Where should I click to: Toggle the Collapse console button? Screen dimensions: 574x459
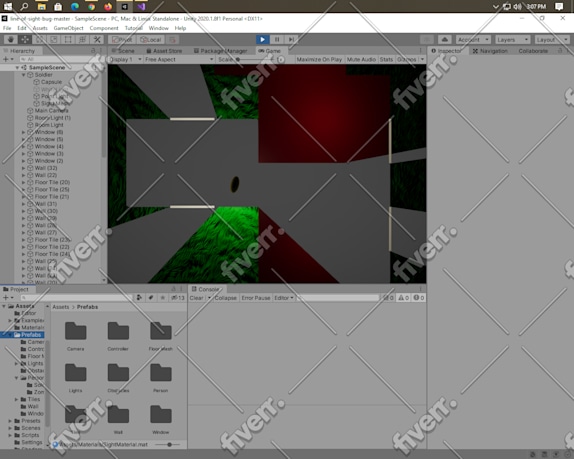tap(226, 298)
